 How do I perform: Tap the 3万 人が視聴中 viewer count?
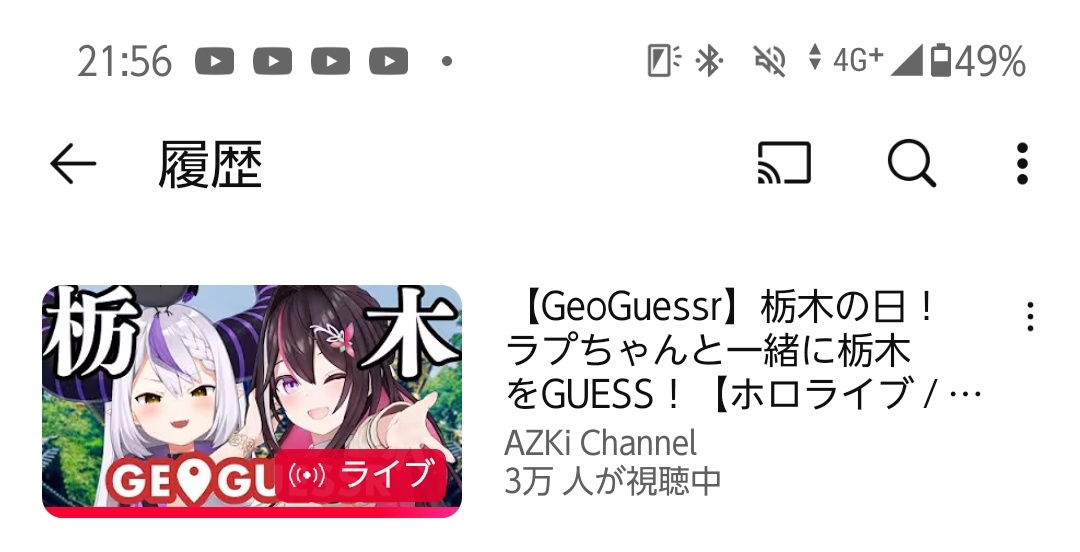[x=612, y=480]
